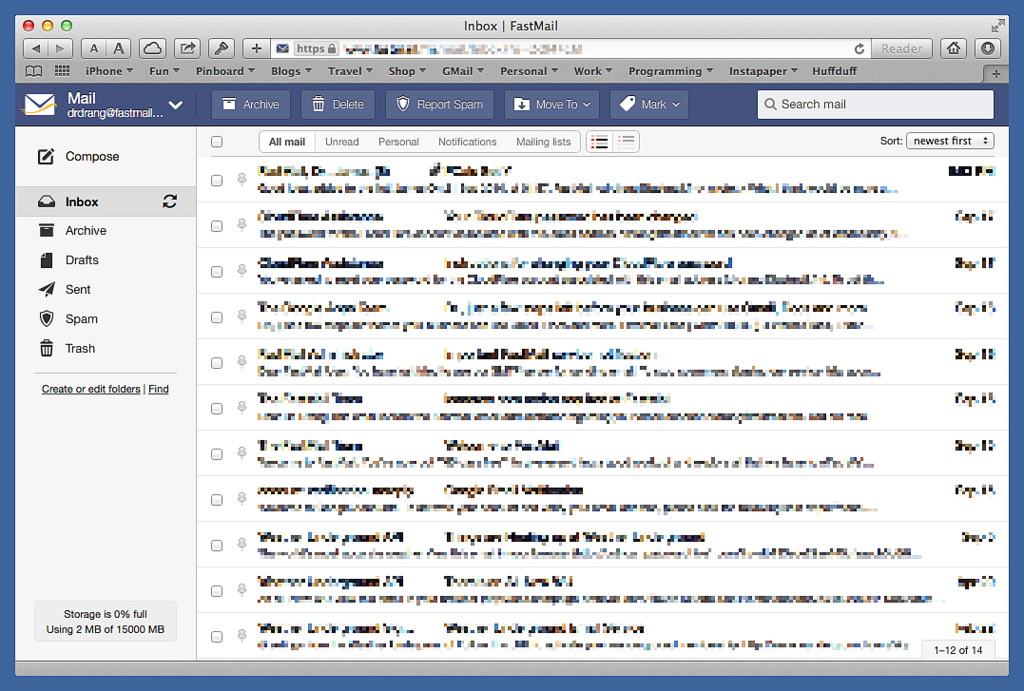Open the Travel bookmarks folder

click(350, 71)
